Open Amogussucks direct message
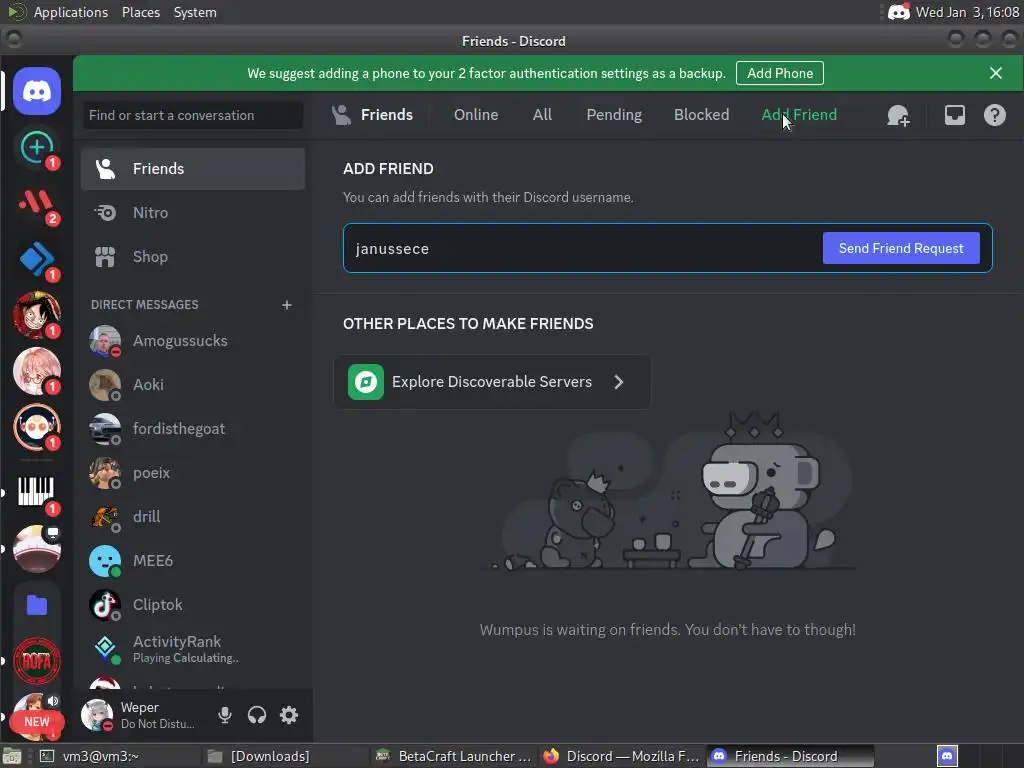Viewport: 1024px width, 768px height. click(x=193, y=341)
